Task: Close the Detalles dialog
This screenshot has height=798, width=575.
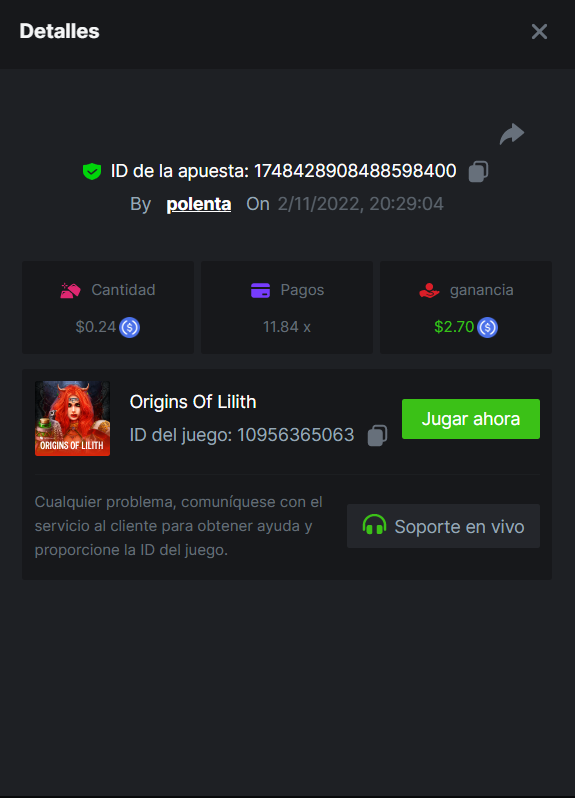Action: (x=539, y=32)
